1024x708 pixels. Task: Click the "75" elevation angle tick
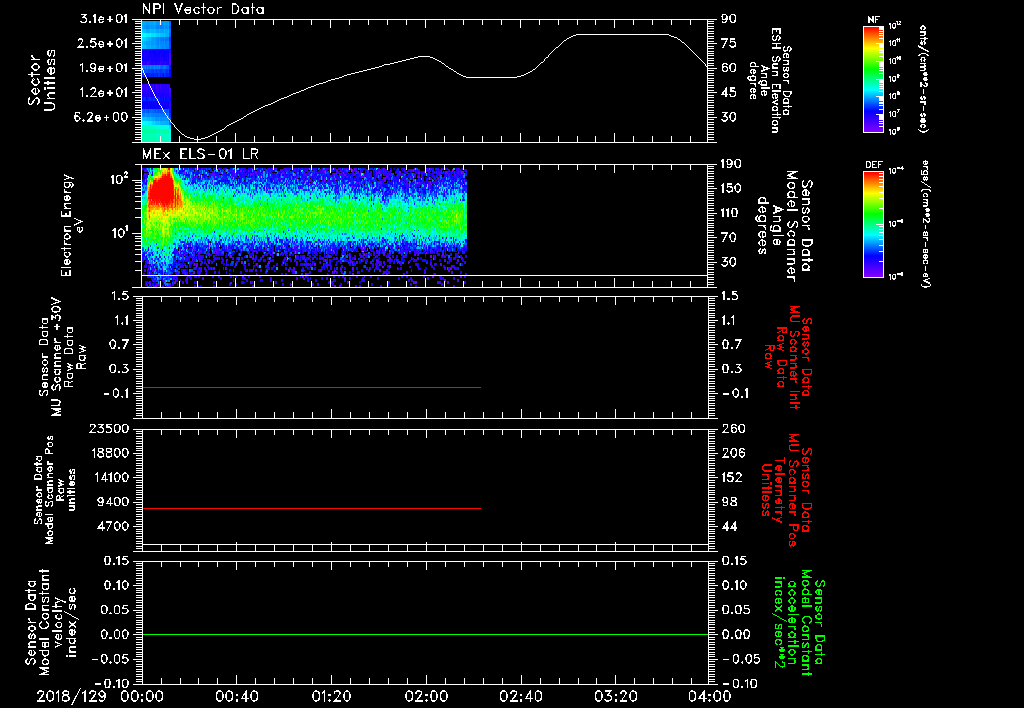pyautogui.click(x=729, y=43)
